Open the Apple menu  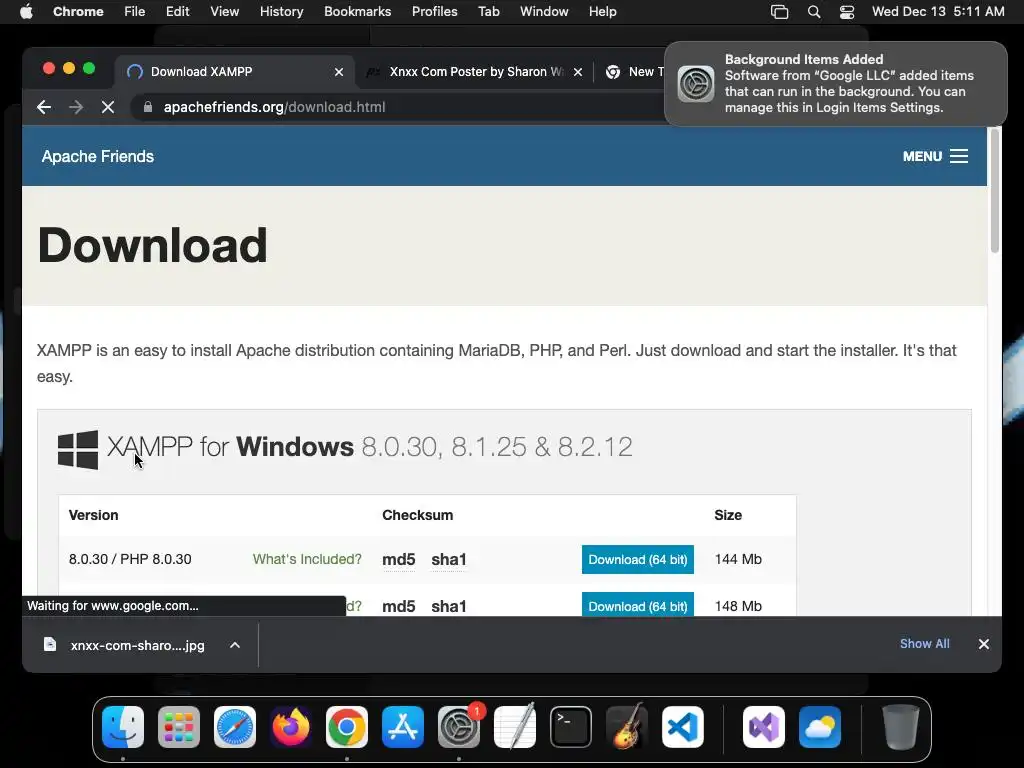pyautogui.click(x=26, y=12)
